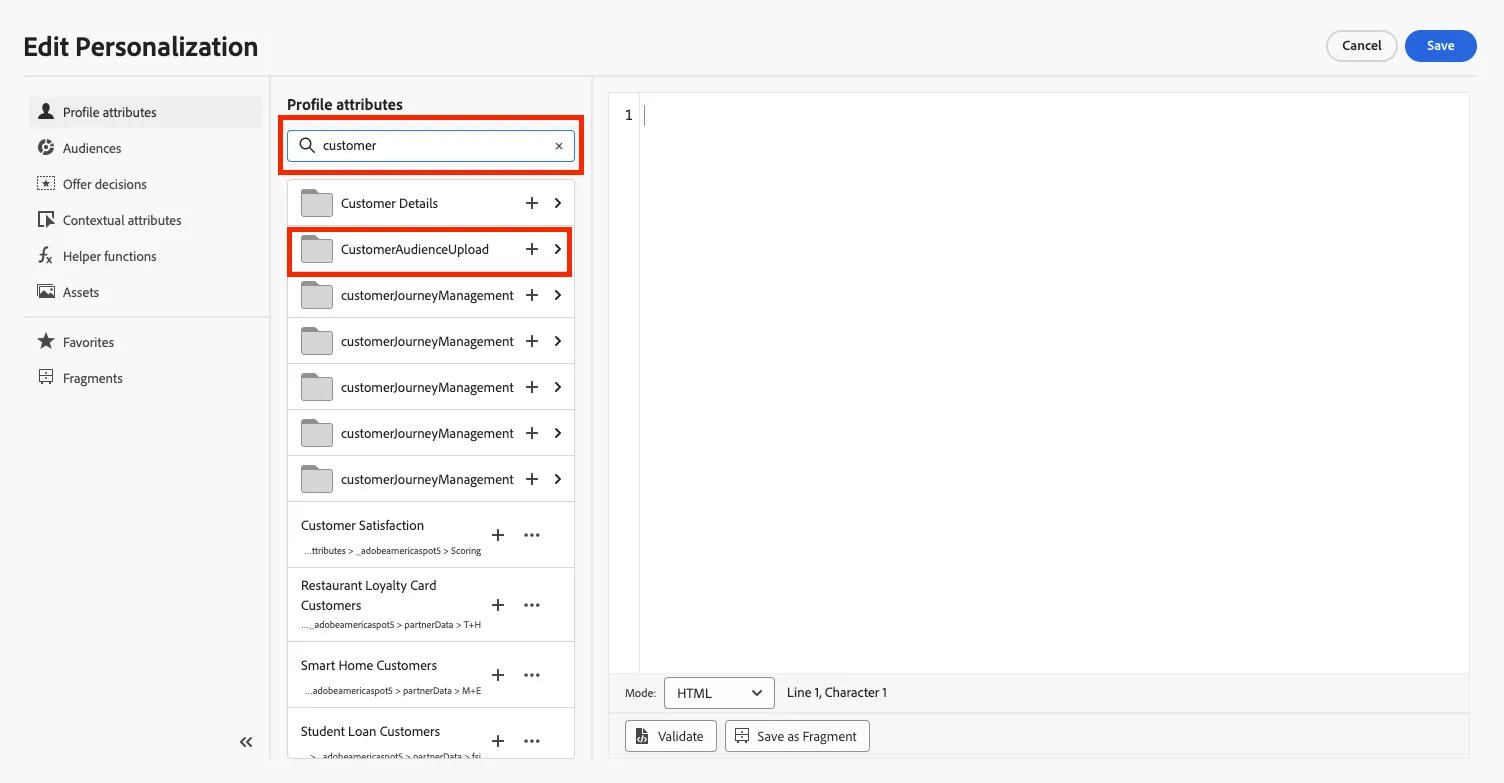Screen dimensions: 1504x783
Task: Validate the expression code
Action: tap(670, 736)
